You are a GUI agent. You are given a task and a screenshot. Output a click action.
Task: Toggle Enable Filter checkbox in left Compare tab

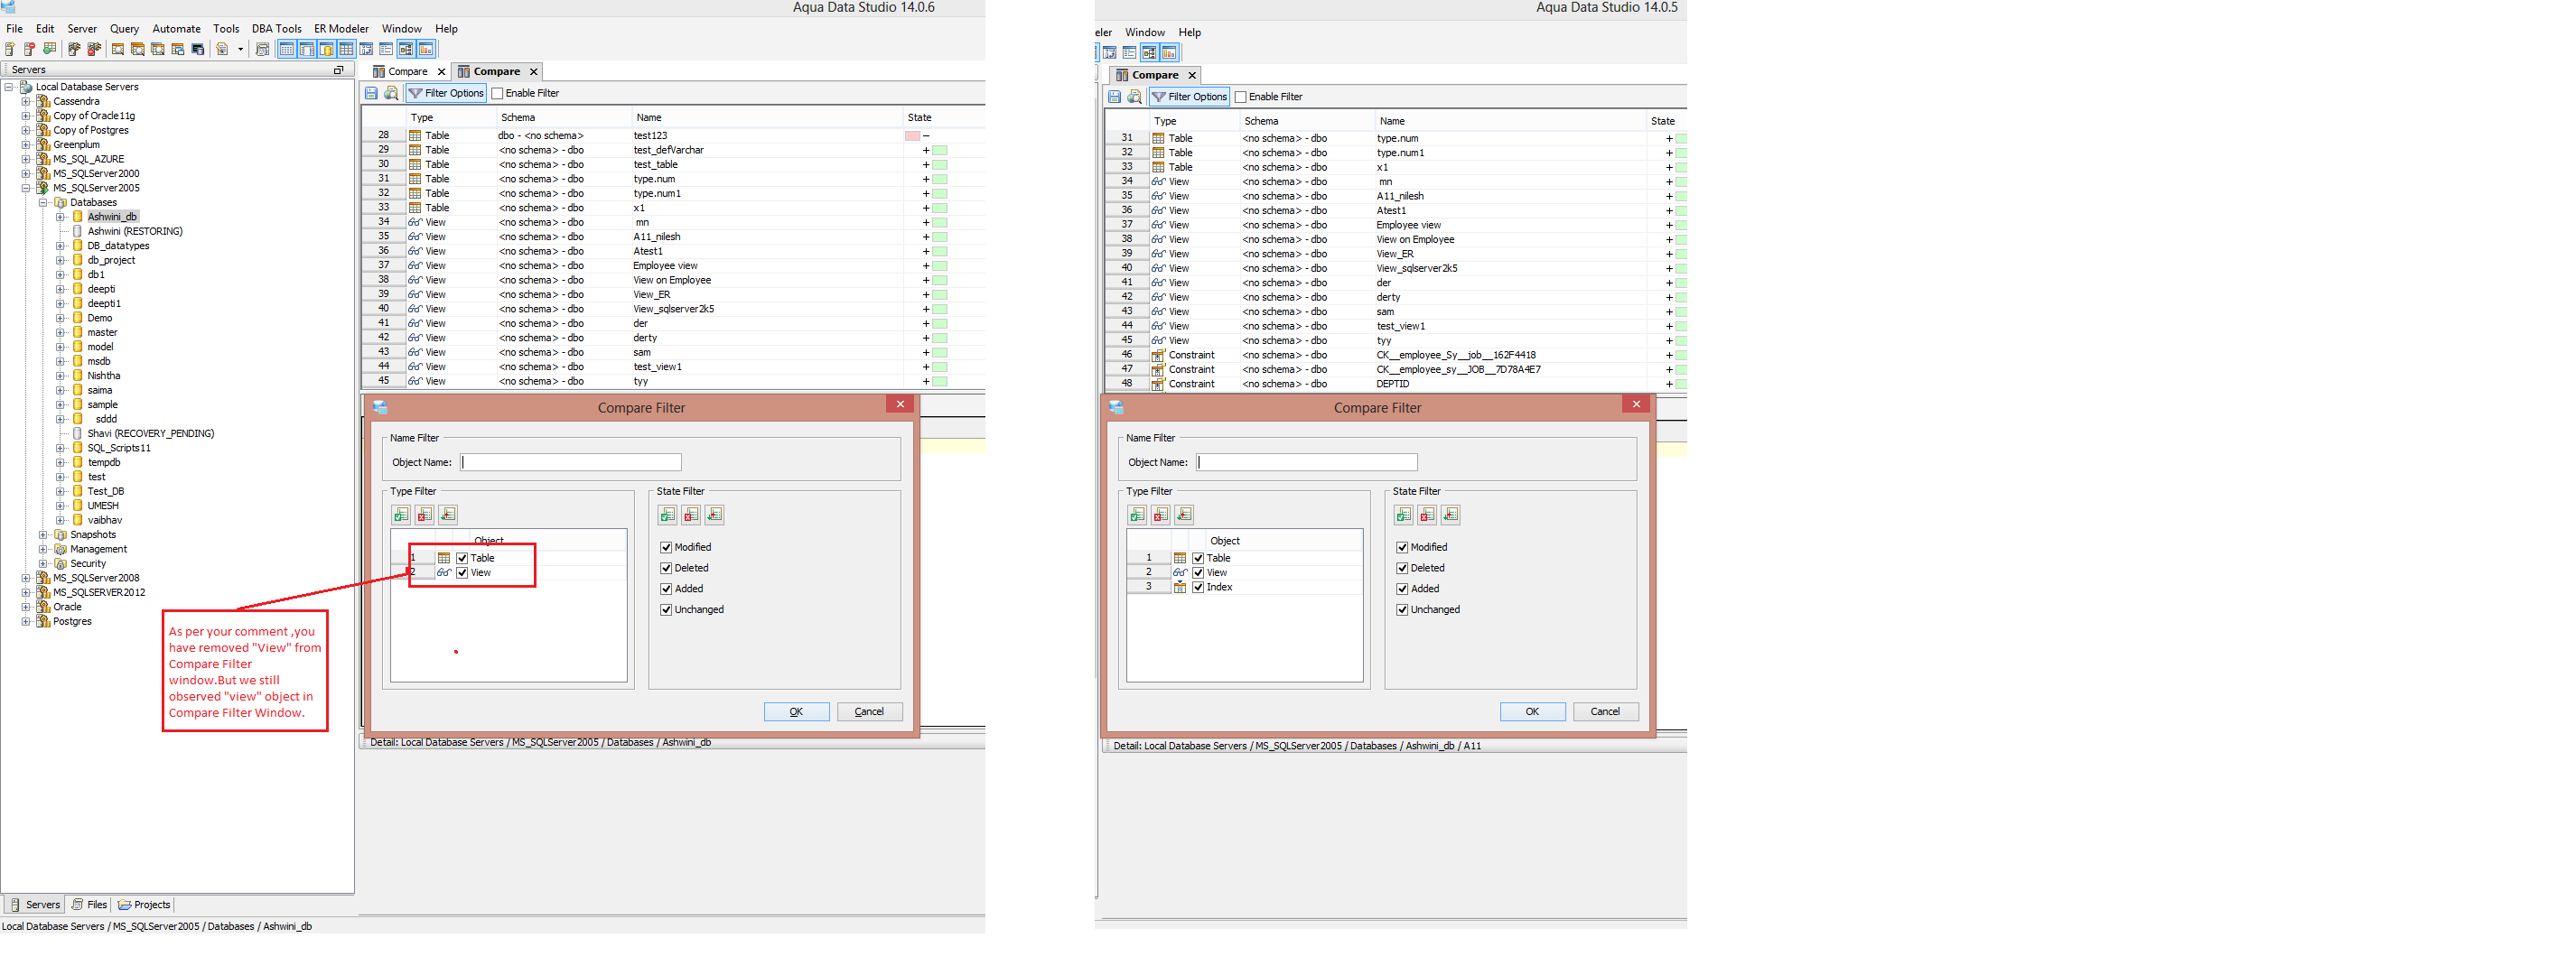[497, 94]
